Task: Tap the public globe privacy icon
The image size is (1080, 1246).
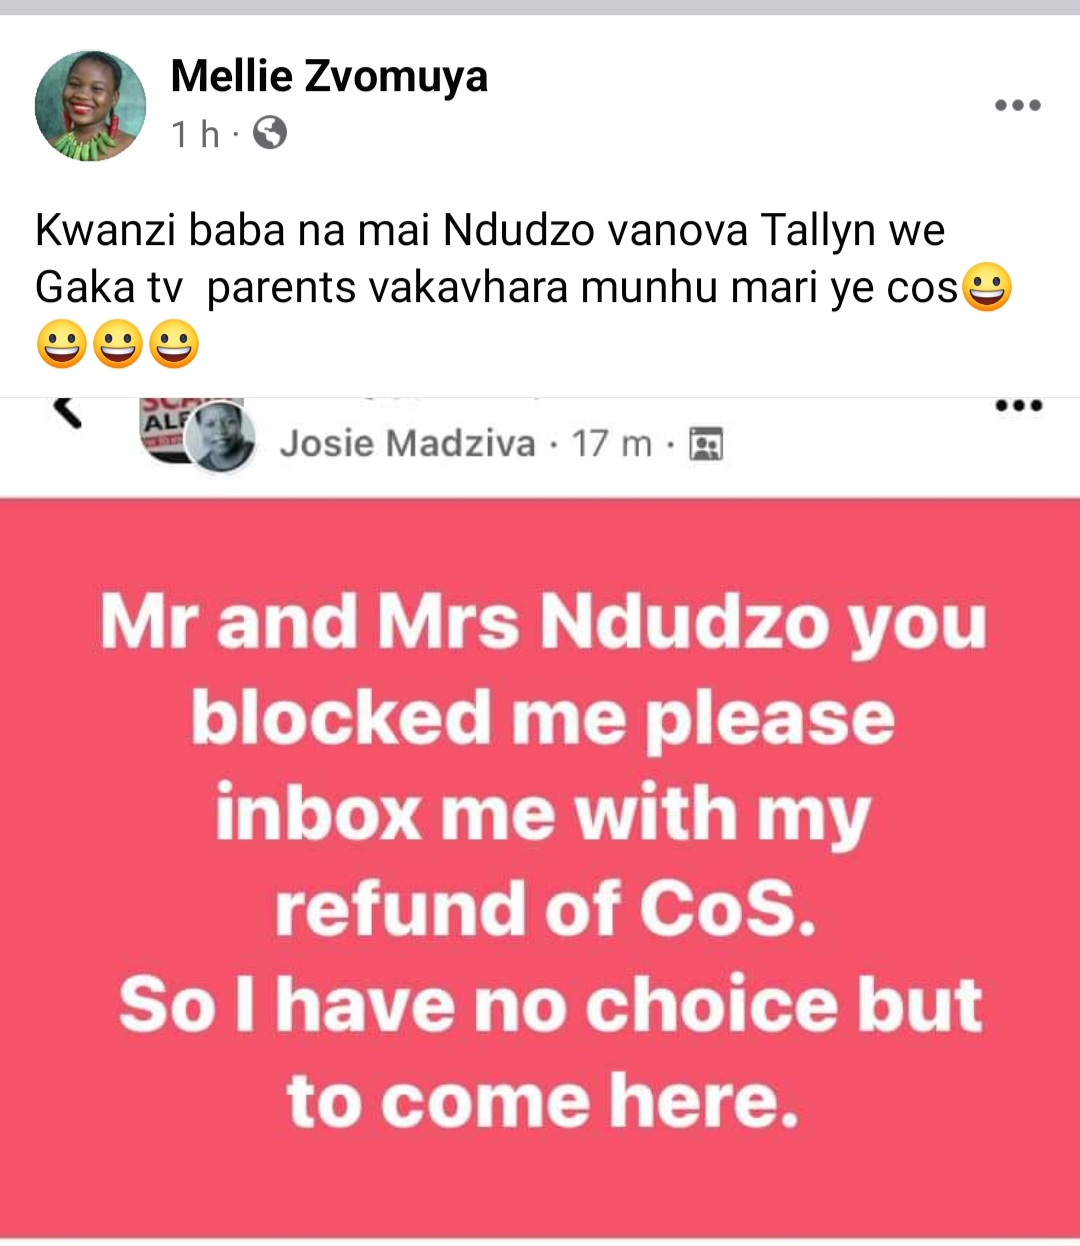Action: click(x=270, y=133)
